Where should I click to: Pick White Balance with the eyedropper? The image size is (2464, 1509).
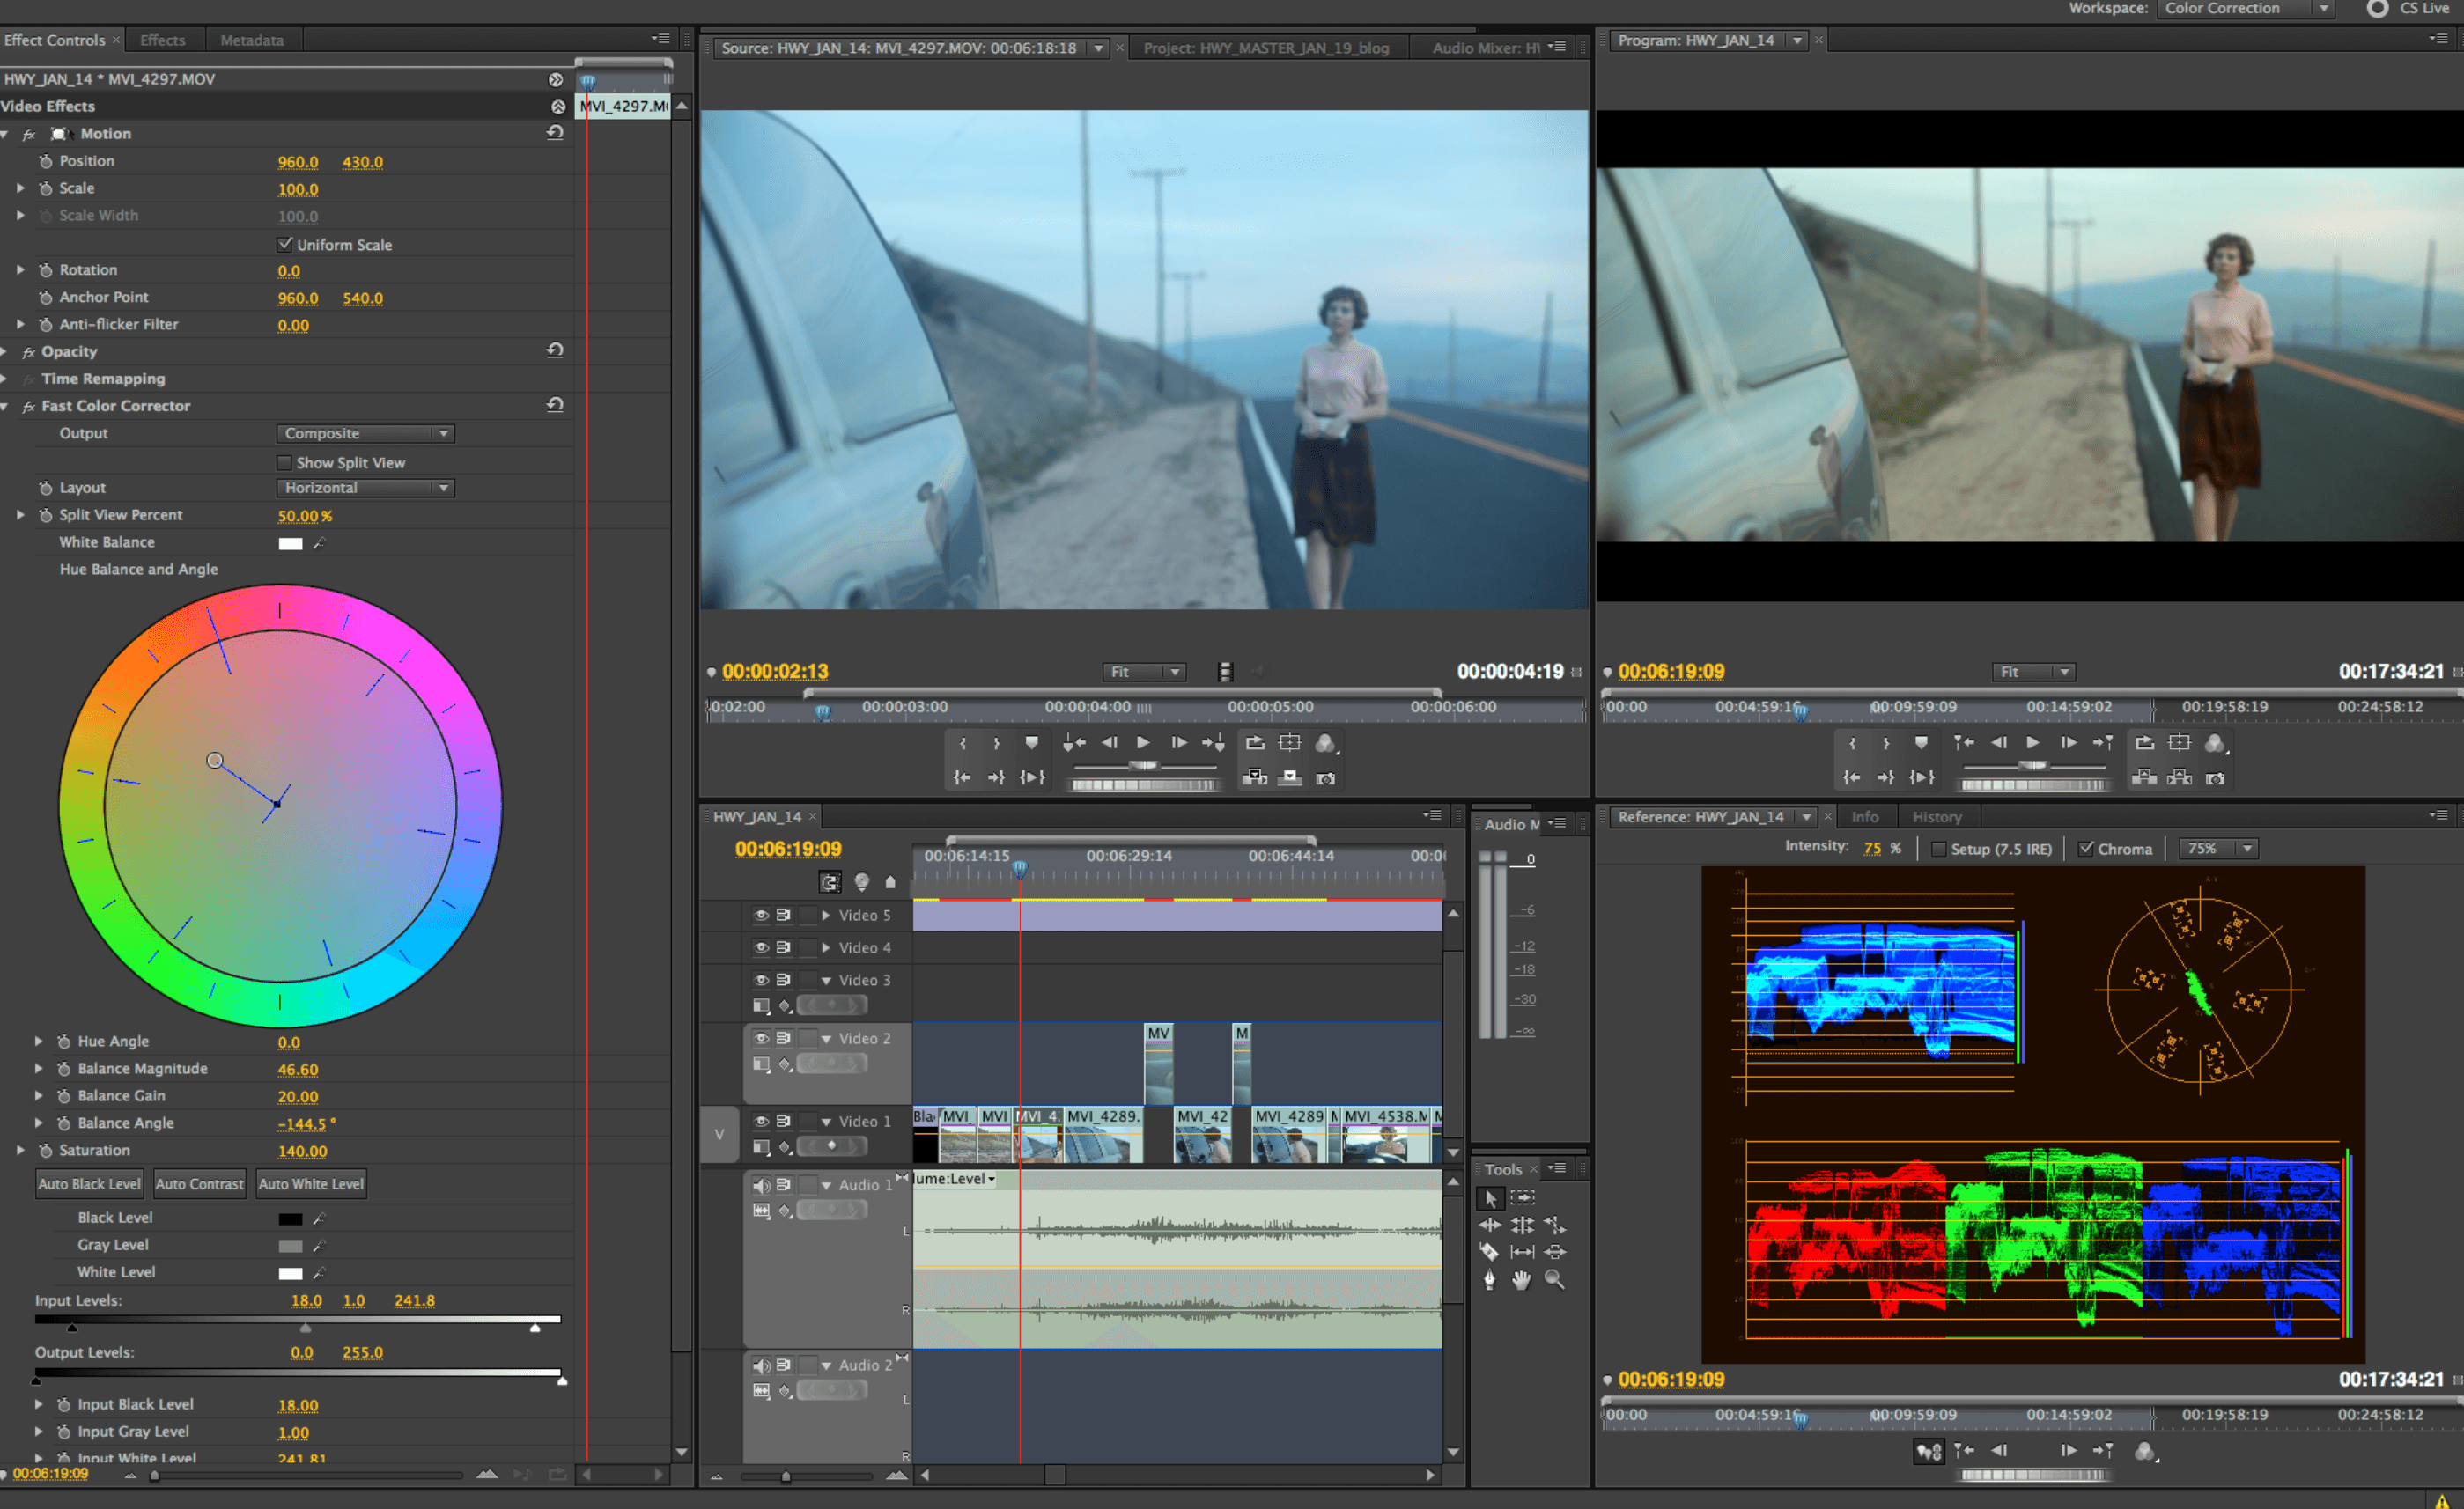(x=320, y=543)
